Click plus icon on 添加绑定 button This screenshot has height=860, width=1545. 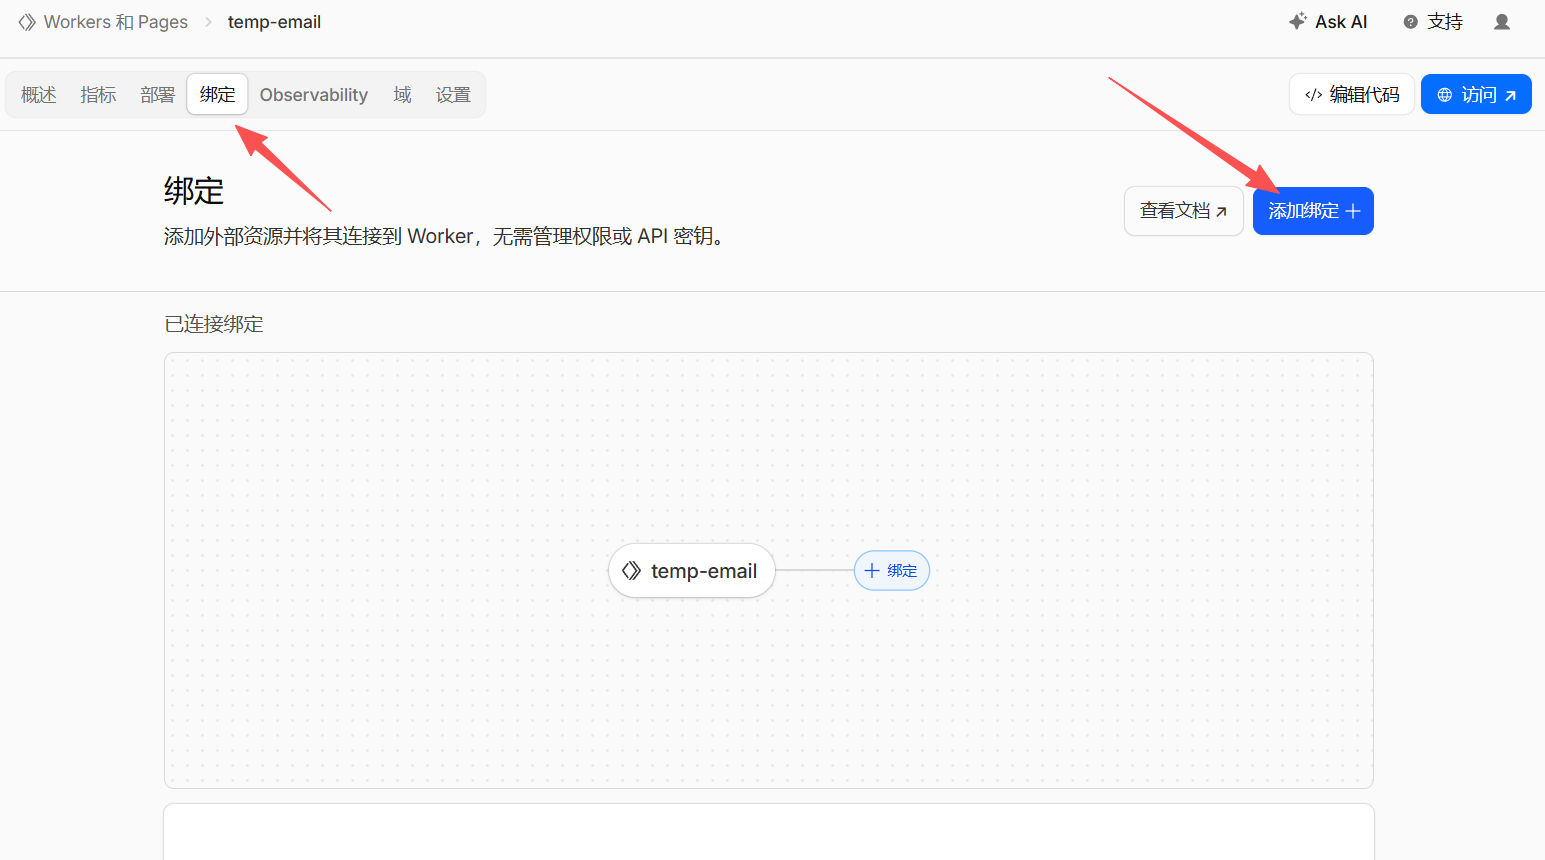1353,211
